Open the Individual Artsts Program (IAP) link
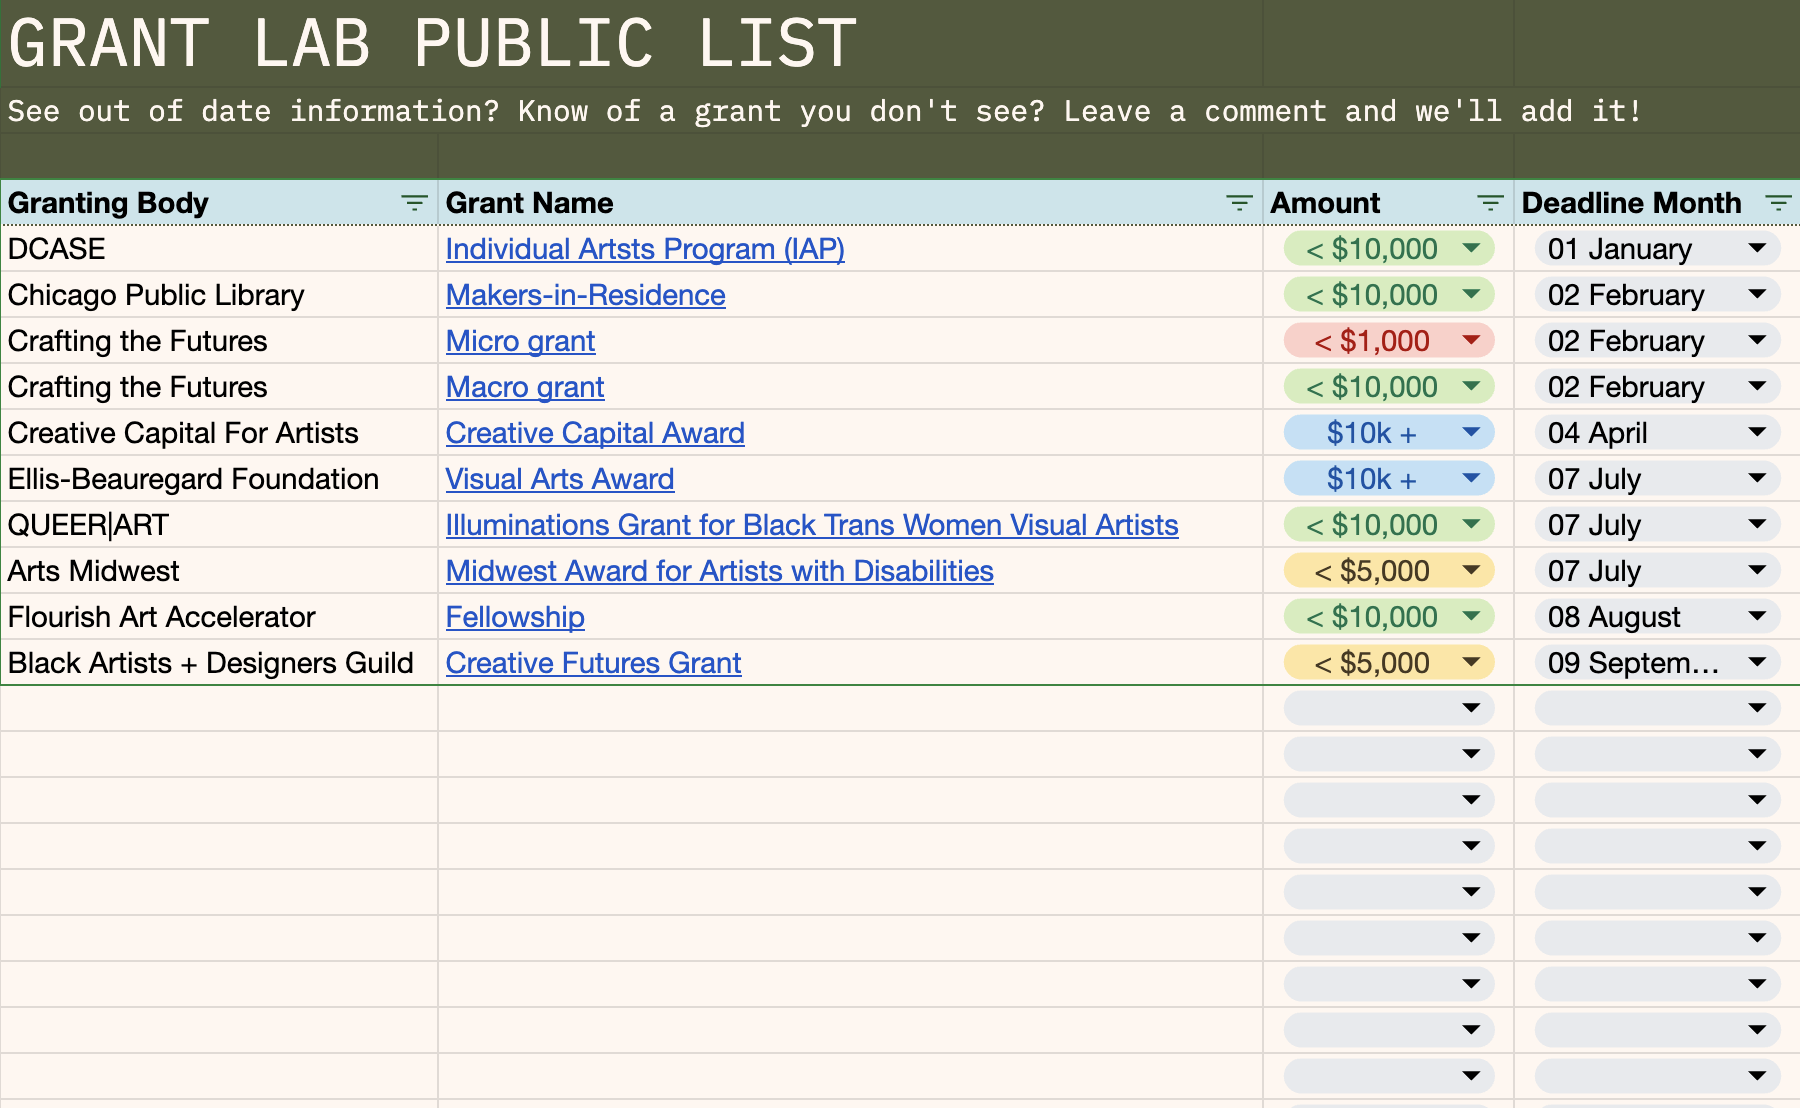The height and width of the screenshot is (1108, 1800). coord(644,249)
